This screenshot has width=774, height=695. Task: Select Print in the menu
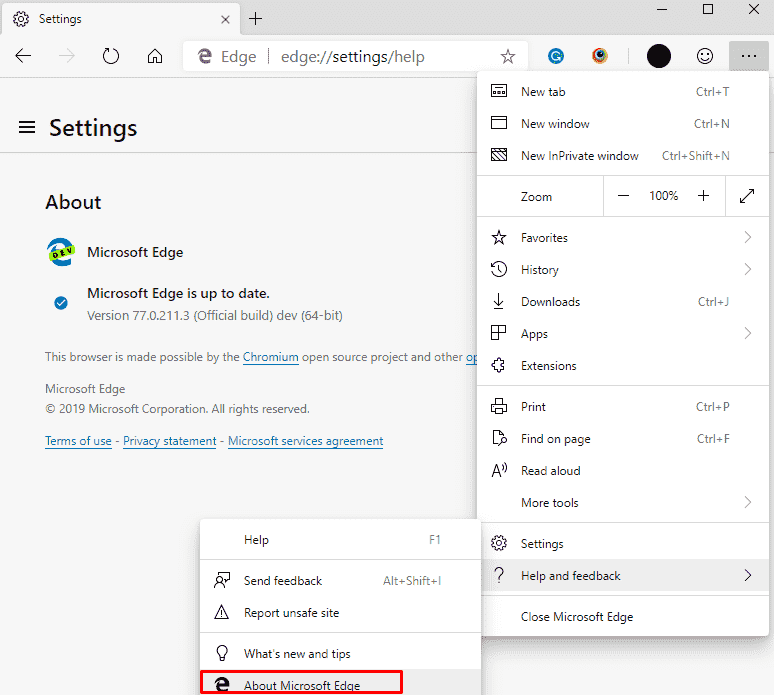(623, 407)
